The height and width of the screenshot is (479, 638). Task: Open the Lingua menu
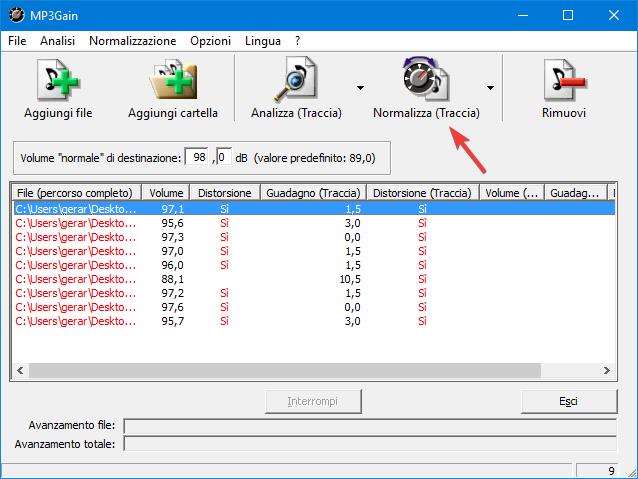pos(263,41)
